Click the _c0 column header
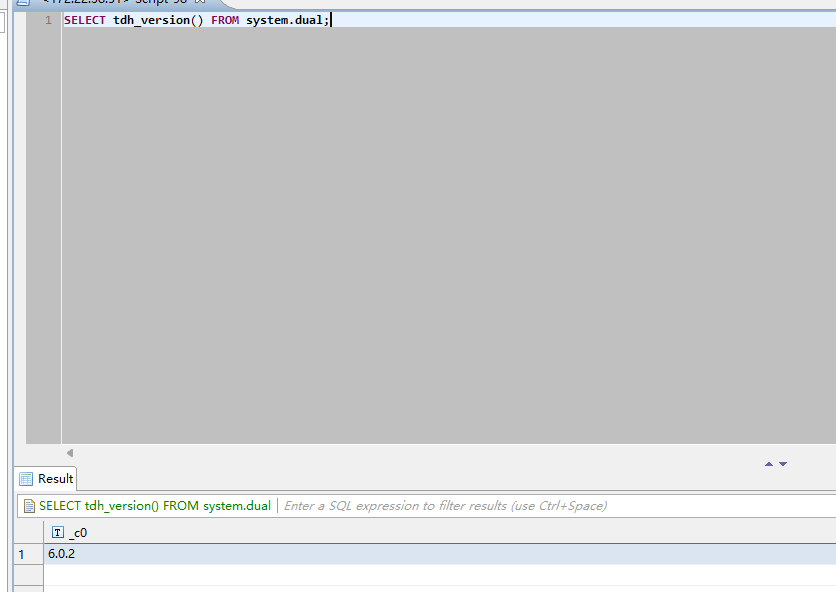 point(78,533)
